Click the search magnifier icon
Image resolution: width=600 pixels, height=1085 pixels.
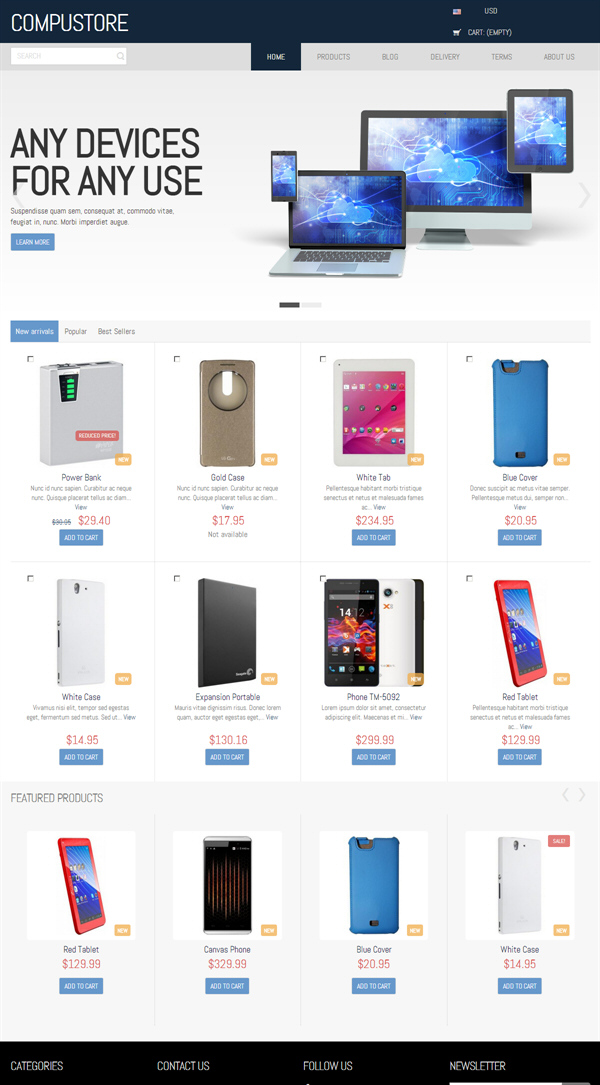coord(120,56)
